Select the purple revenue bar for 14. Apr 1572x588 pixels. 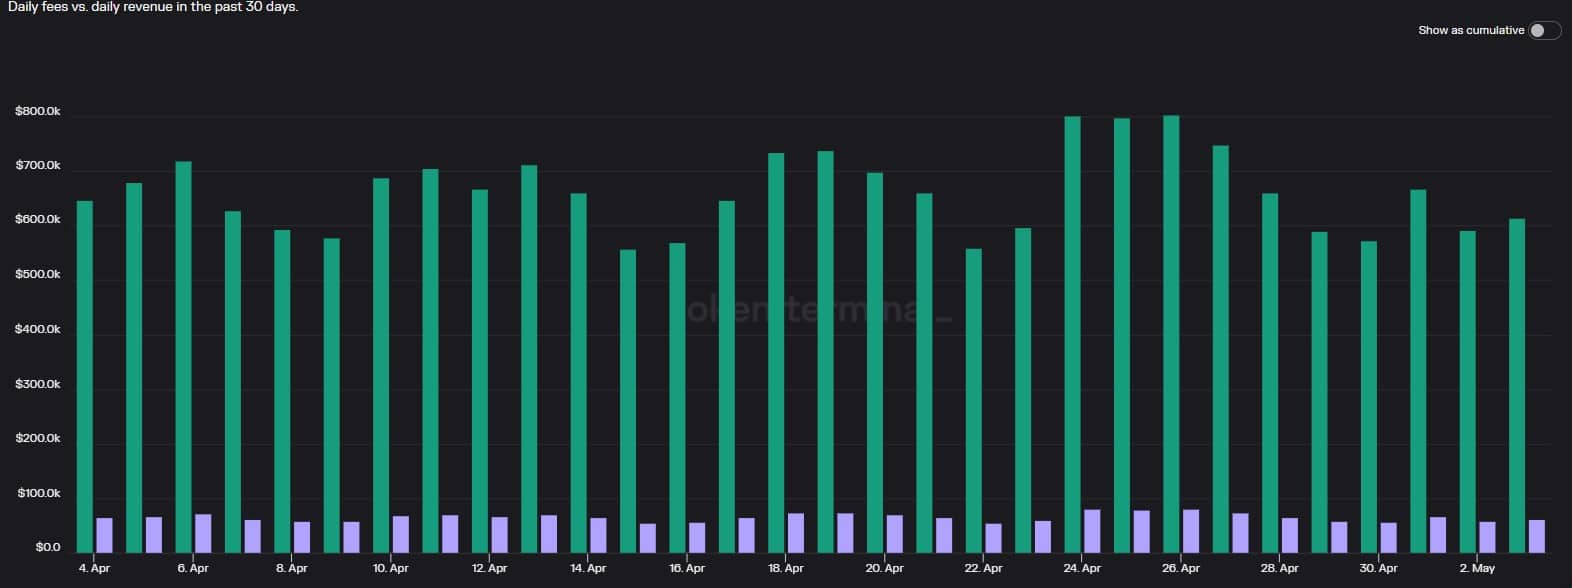click(598, 535)
